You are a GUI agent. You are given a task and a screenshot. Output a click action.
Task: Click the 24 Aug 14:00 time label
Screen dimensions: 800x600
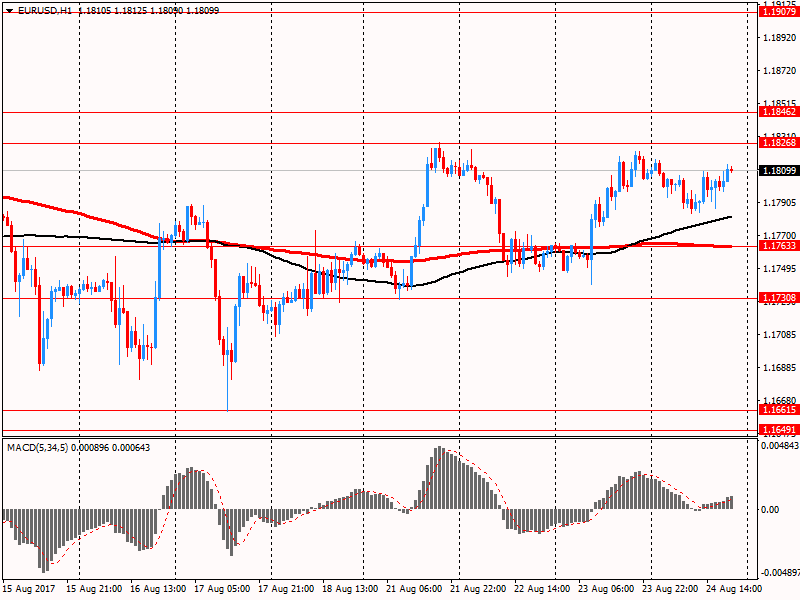(734, 589)
